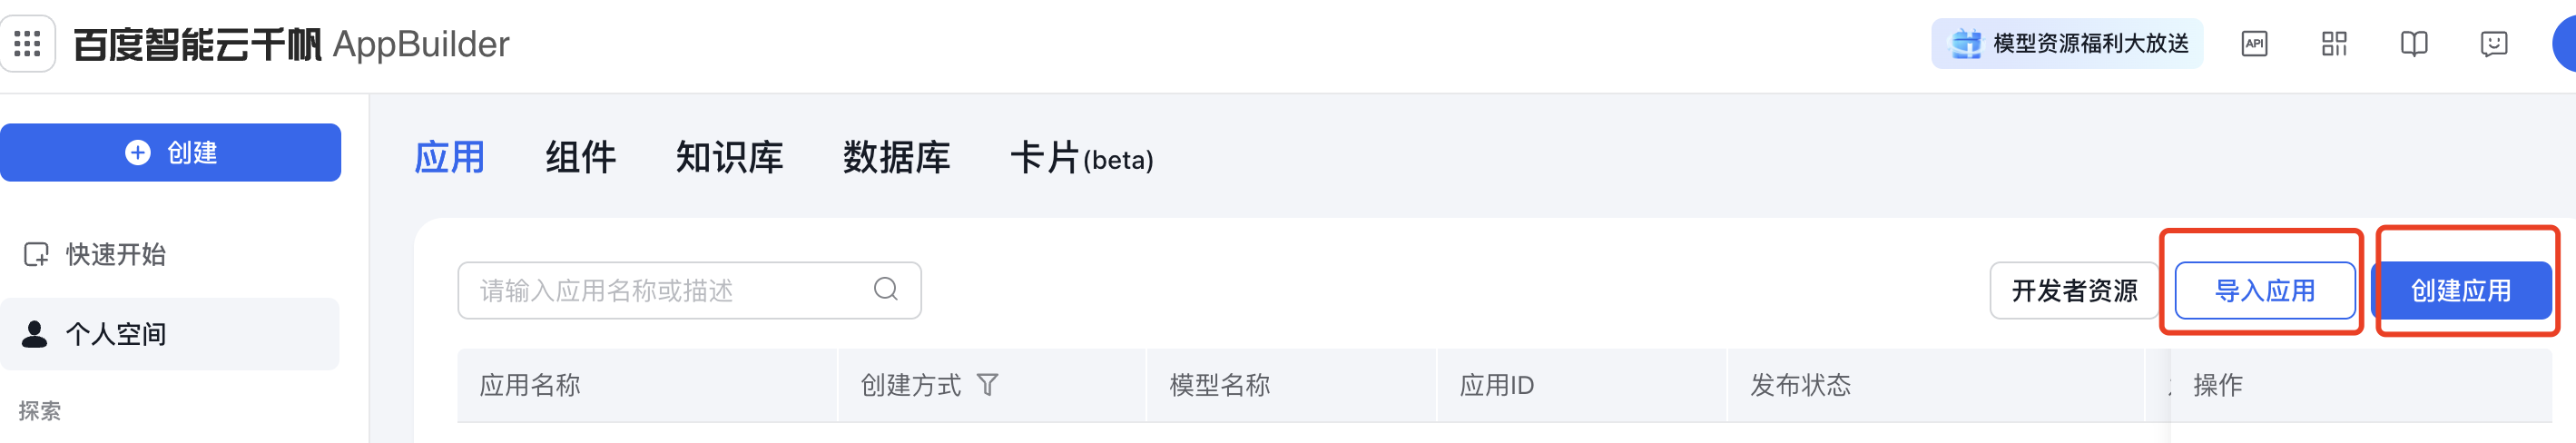Switch to the 应用 tab
The image size is (2576, 443).
tap(450, 158)
